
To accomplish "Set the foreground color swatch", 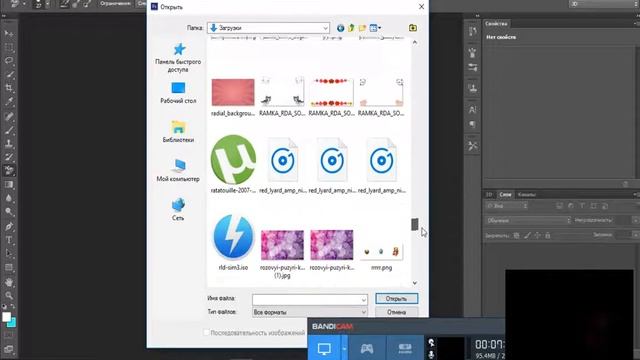I will [6, 317].
